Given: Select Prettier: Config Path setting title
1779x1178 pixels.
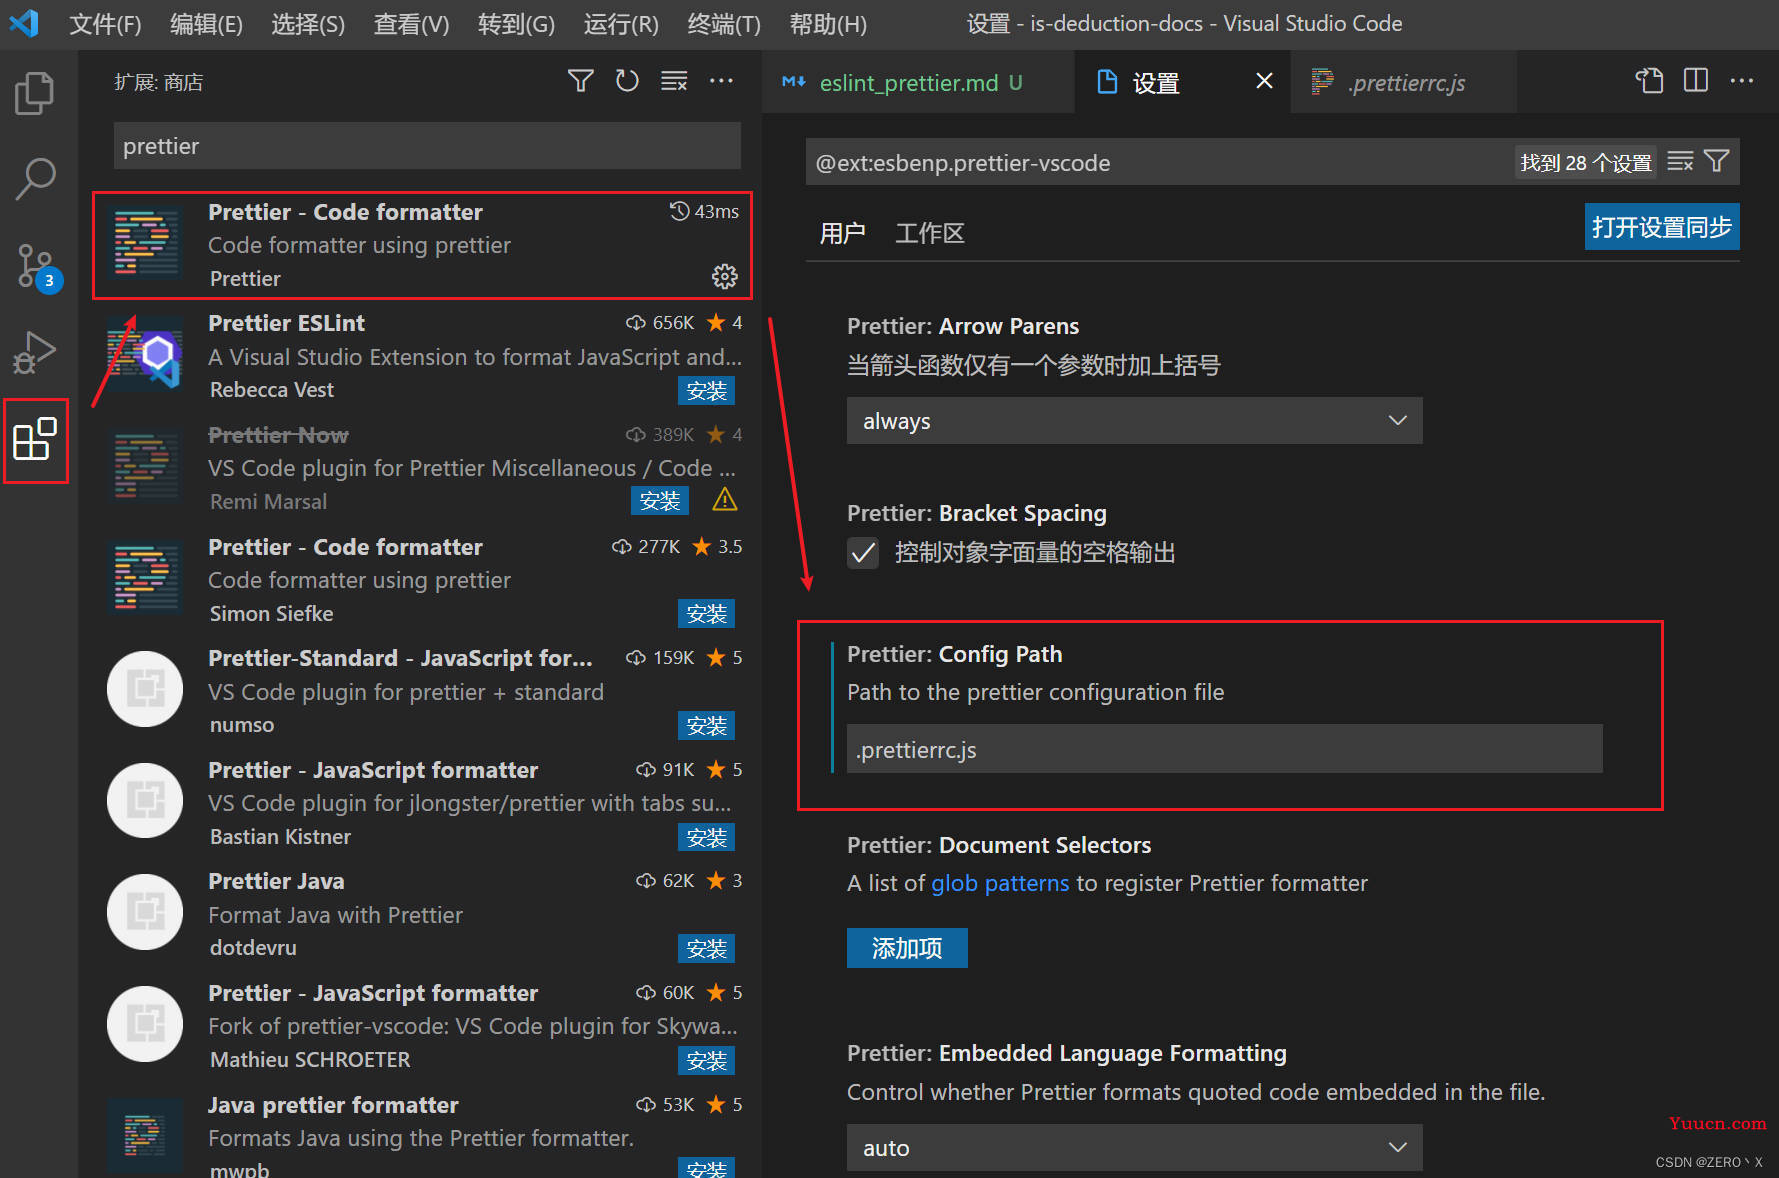Looking at the screenshot, I should pos(955,654).
